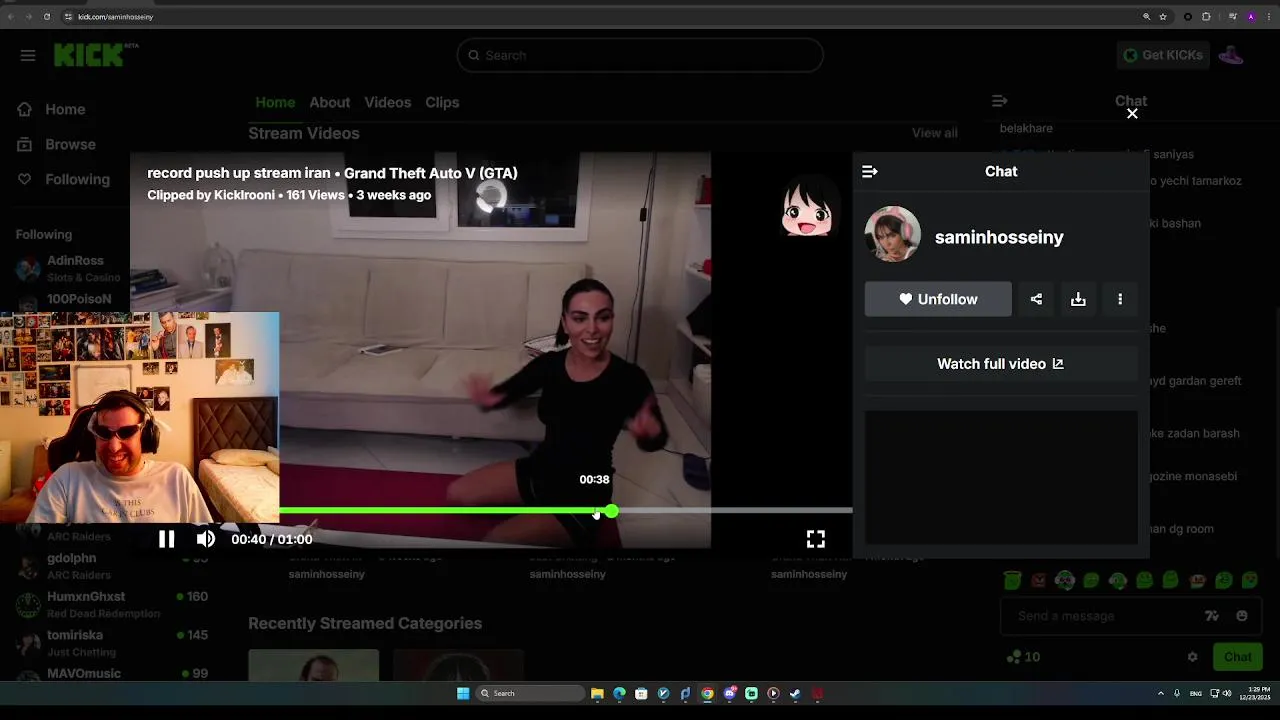Open Chrome media control icon
Screen dimensions: 1280x720
pos(1233,17)
